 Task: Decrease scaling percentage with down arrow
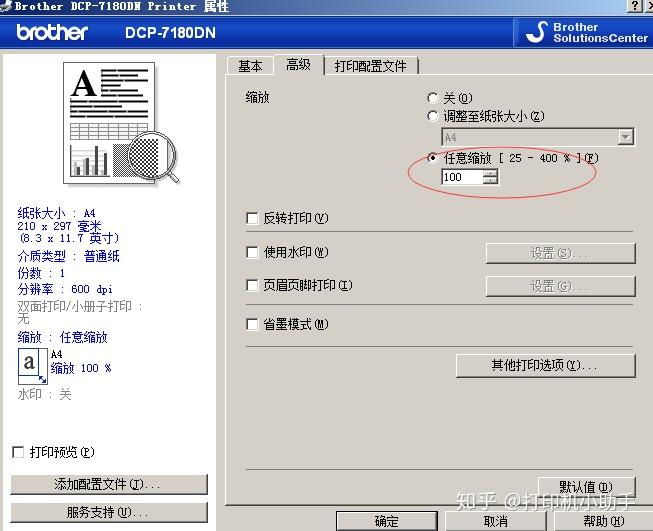tap(491, 180)
